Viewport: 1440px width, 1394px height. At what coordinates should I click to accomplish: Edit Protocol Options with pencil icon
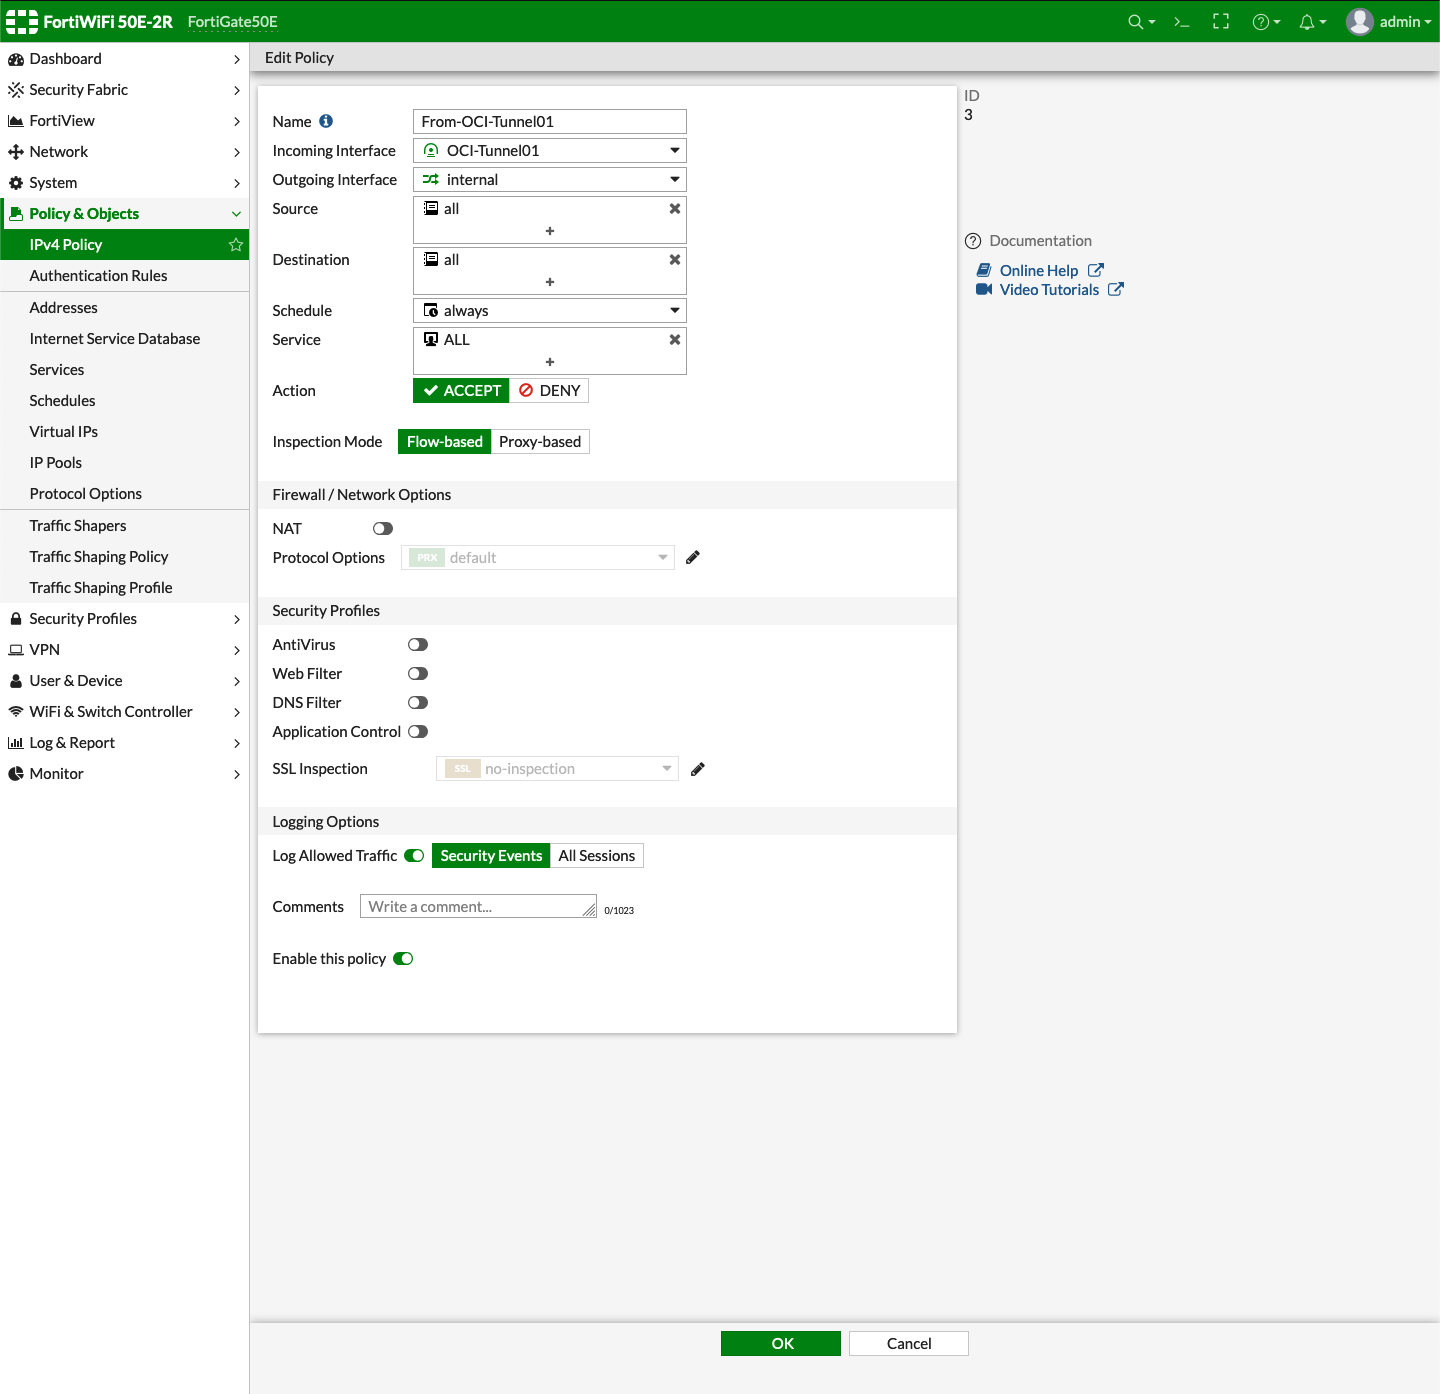pos(693,558)
